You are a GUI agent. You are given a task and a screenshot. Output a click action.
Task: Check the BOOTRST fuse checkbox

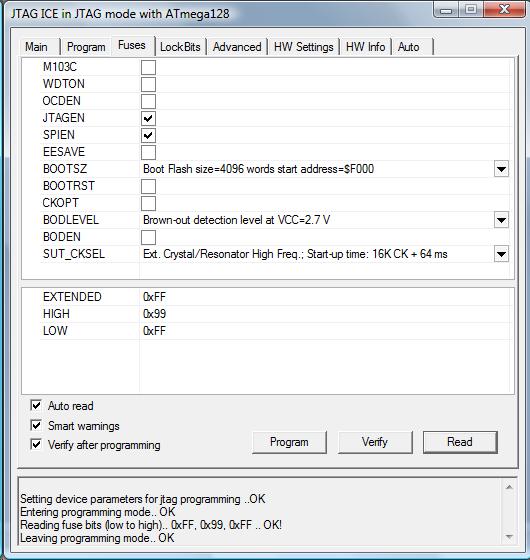[x=148, y=186]
